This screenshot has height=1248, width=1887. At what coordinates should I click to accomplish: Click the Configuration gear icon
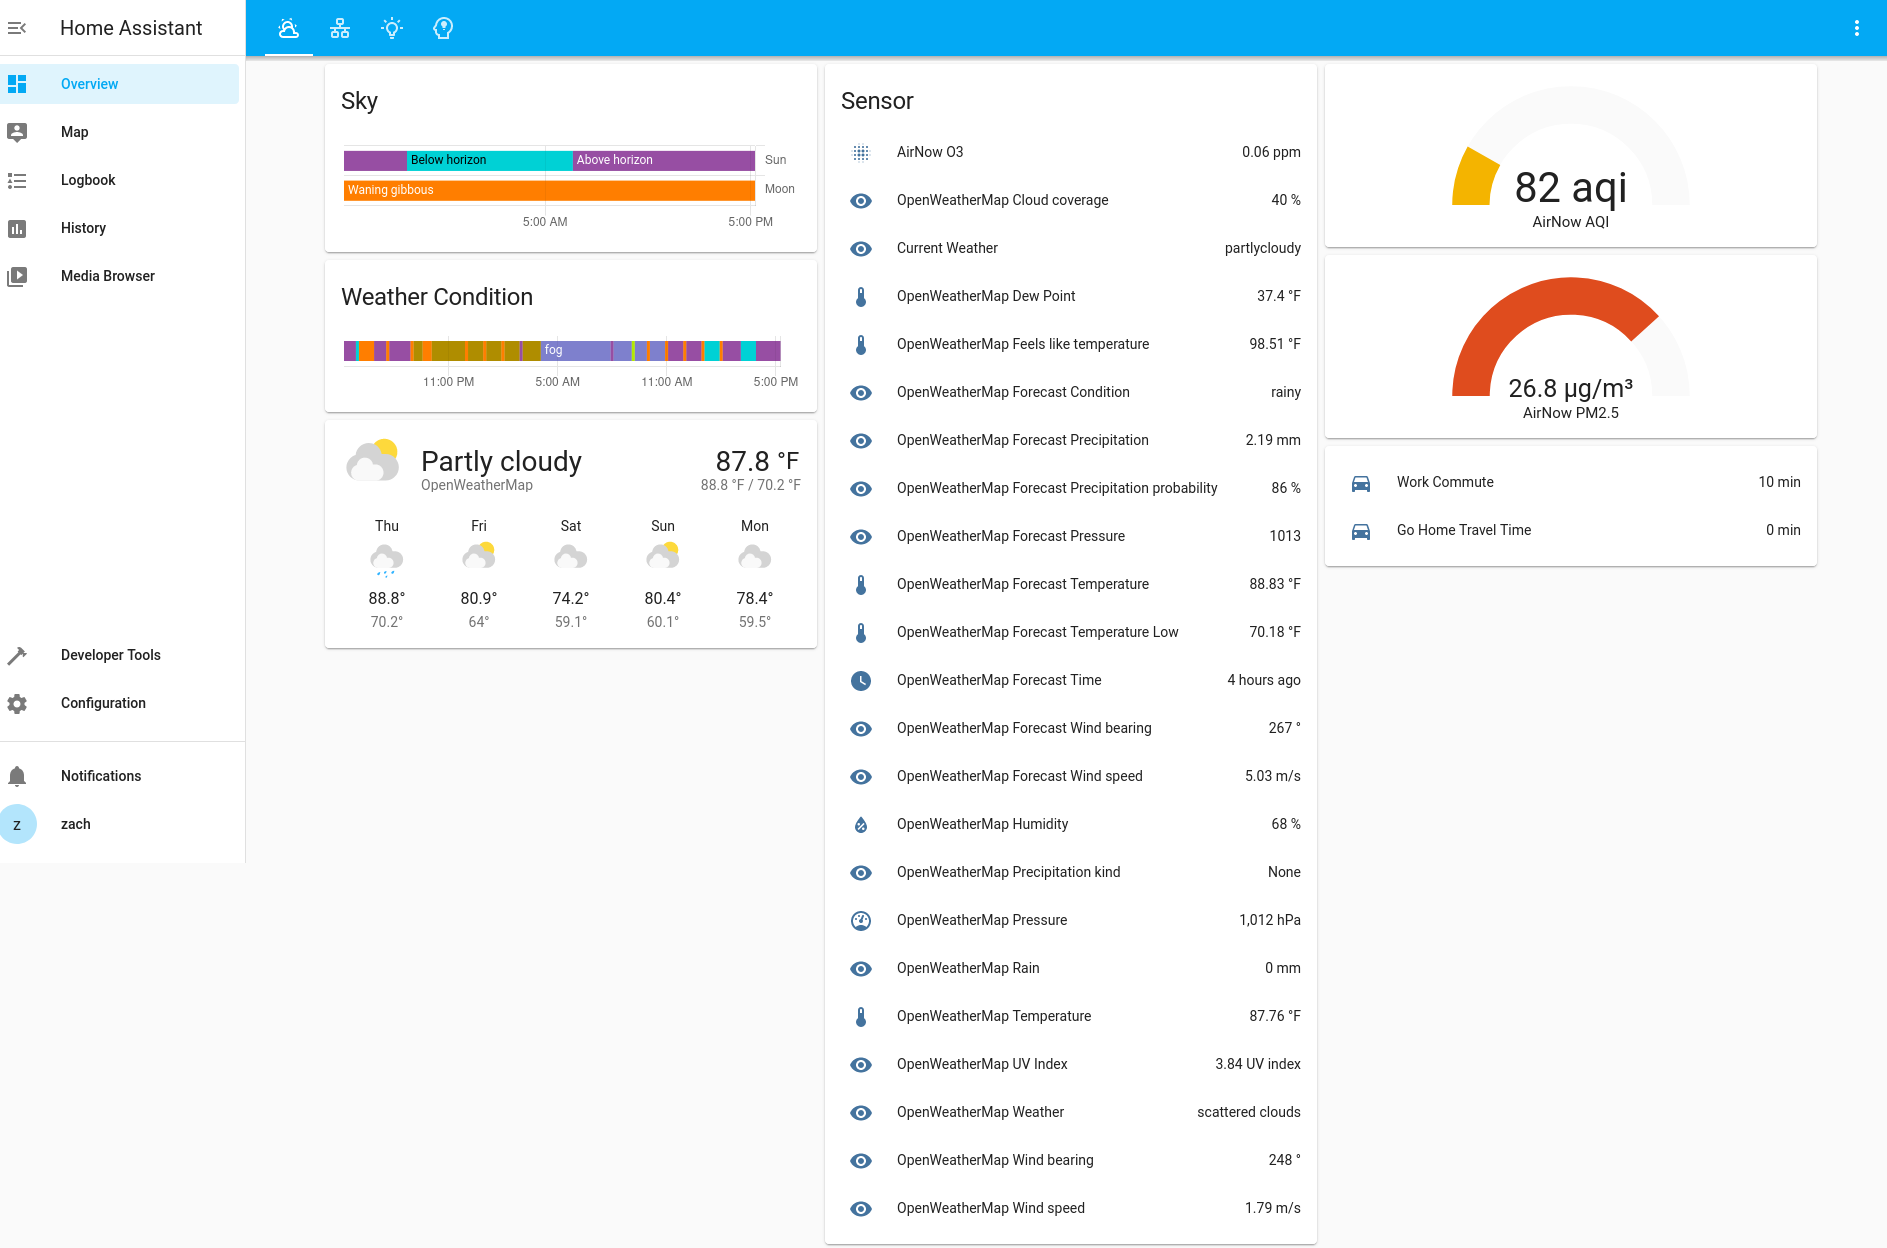click(17, 703)
